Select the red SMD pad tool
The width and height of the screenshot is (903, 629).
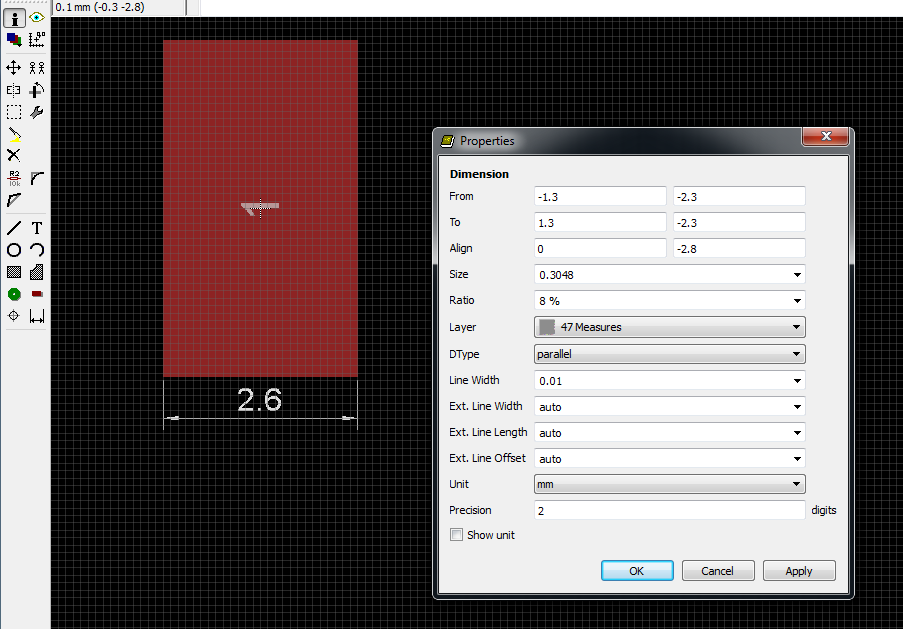(37, 294)
